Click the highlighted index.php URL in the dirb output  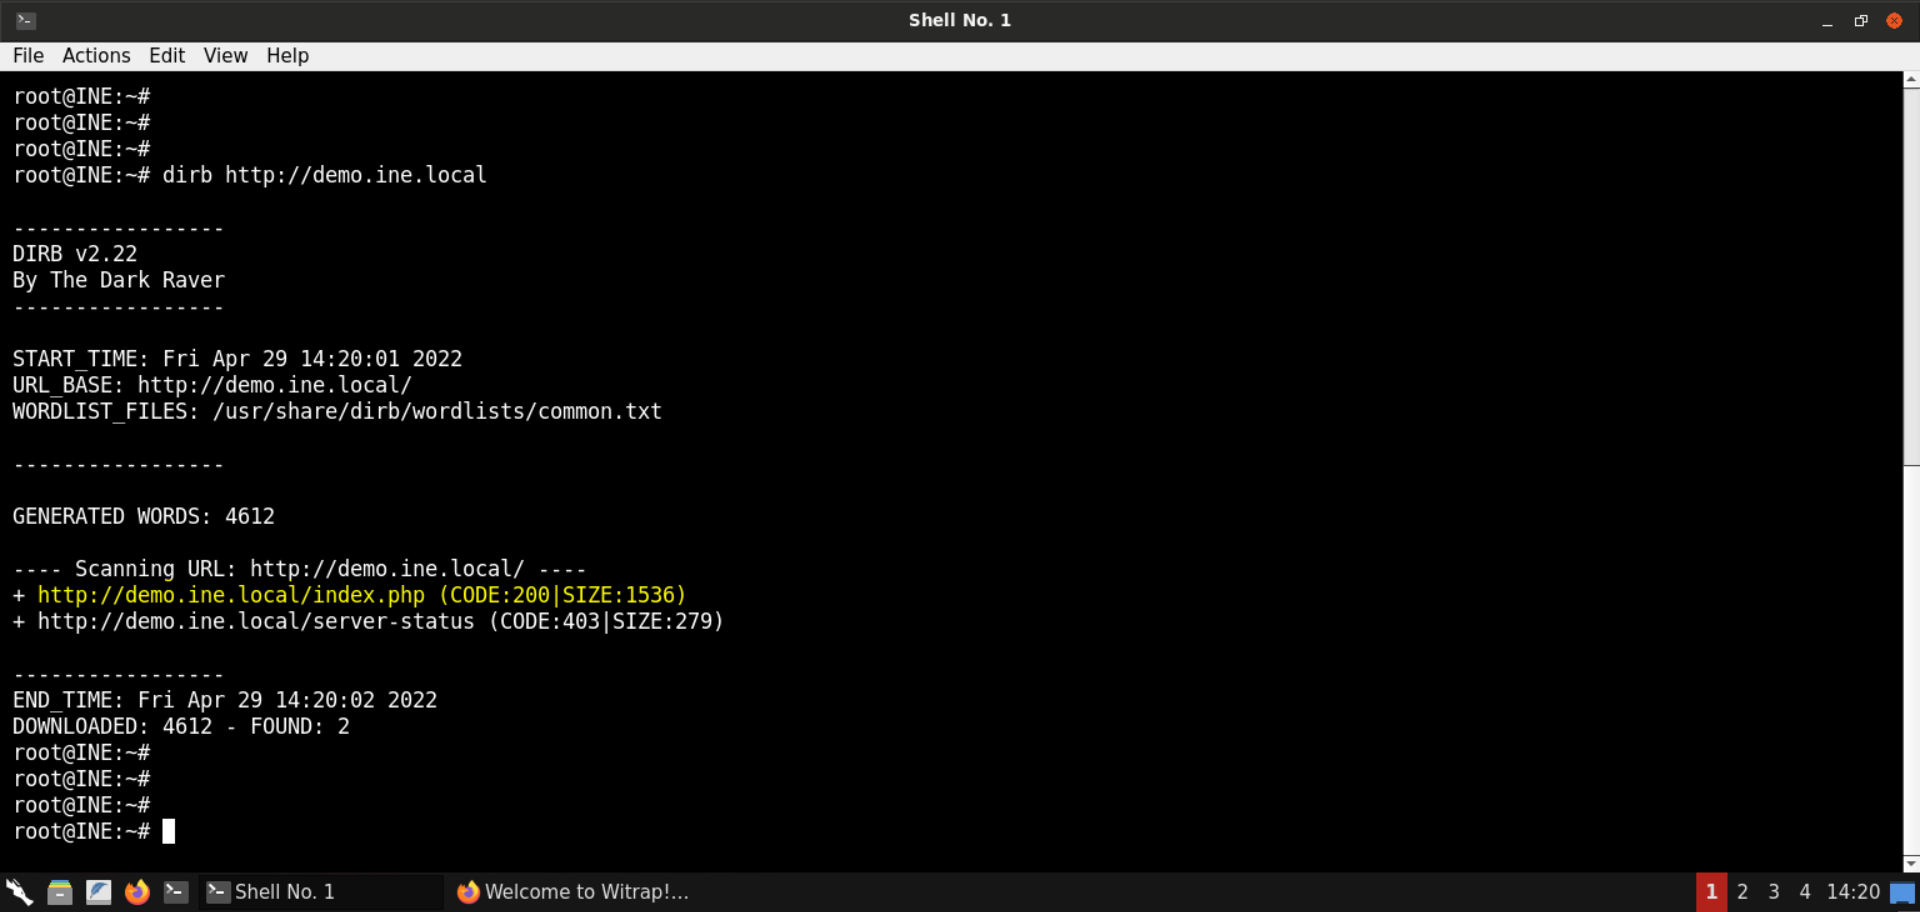230,594
